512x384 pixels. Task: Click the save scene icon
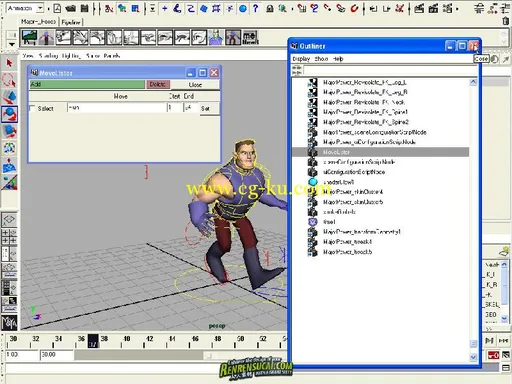click(85, 8)
